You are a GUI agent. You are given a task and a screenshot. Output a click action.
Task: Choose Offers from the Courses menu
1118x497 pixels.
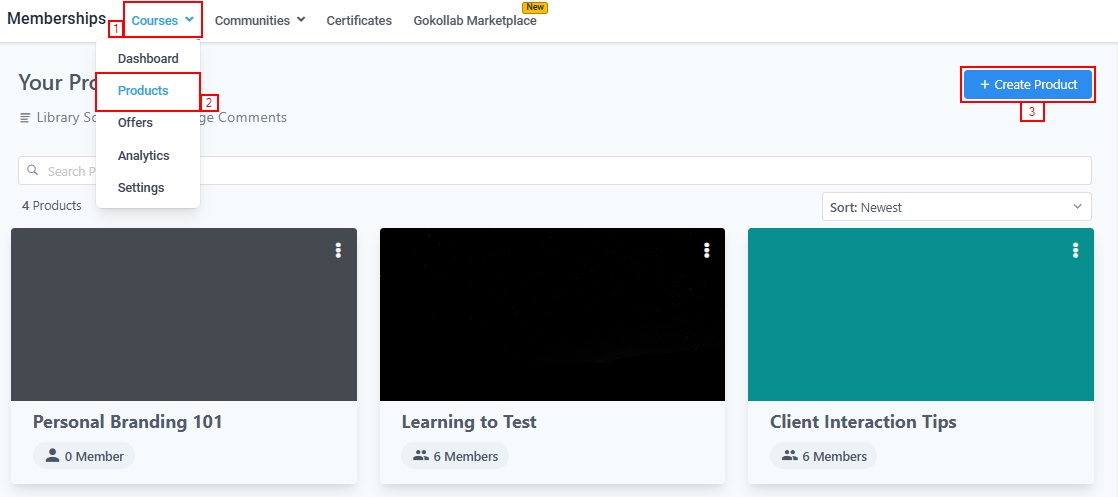[135, 123]
